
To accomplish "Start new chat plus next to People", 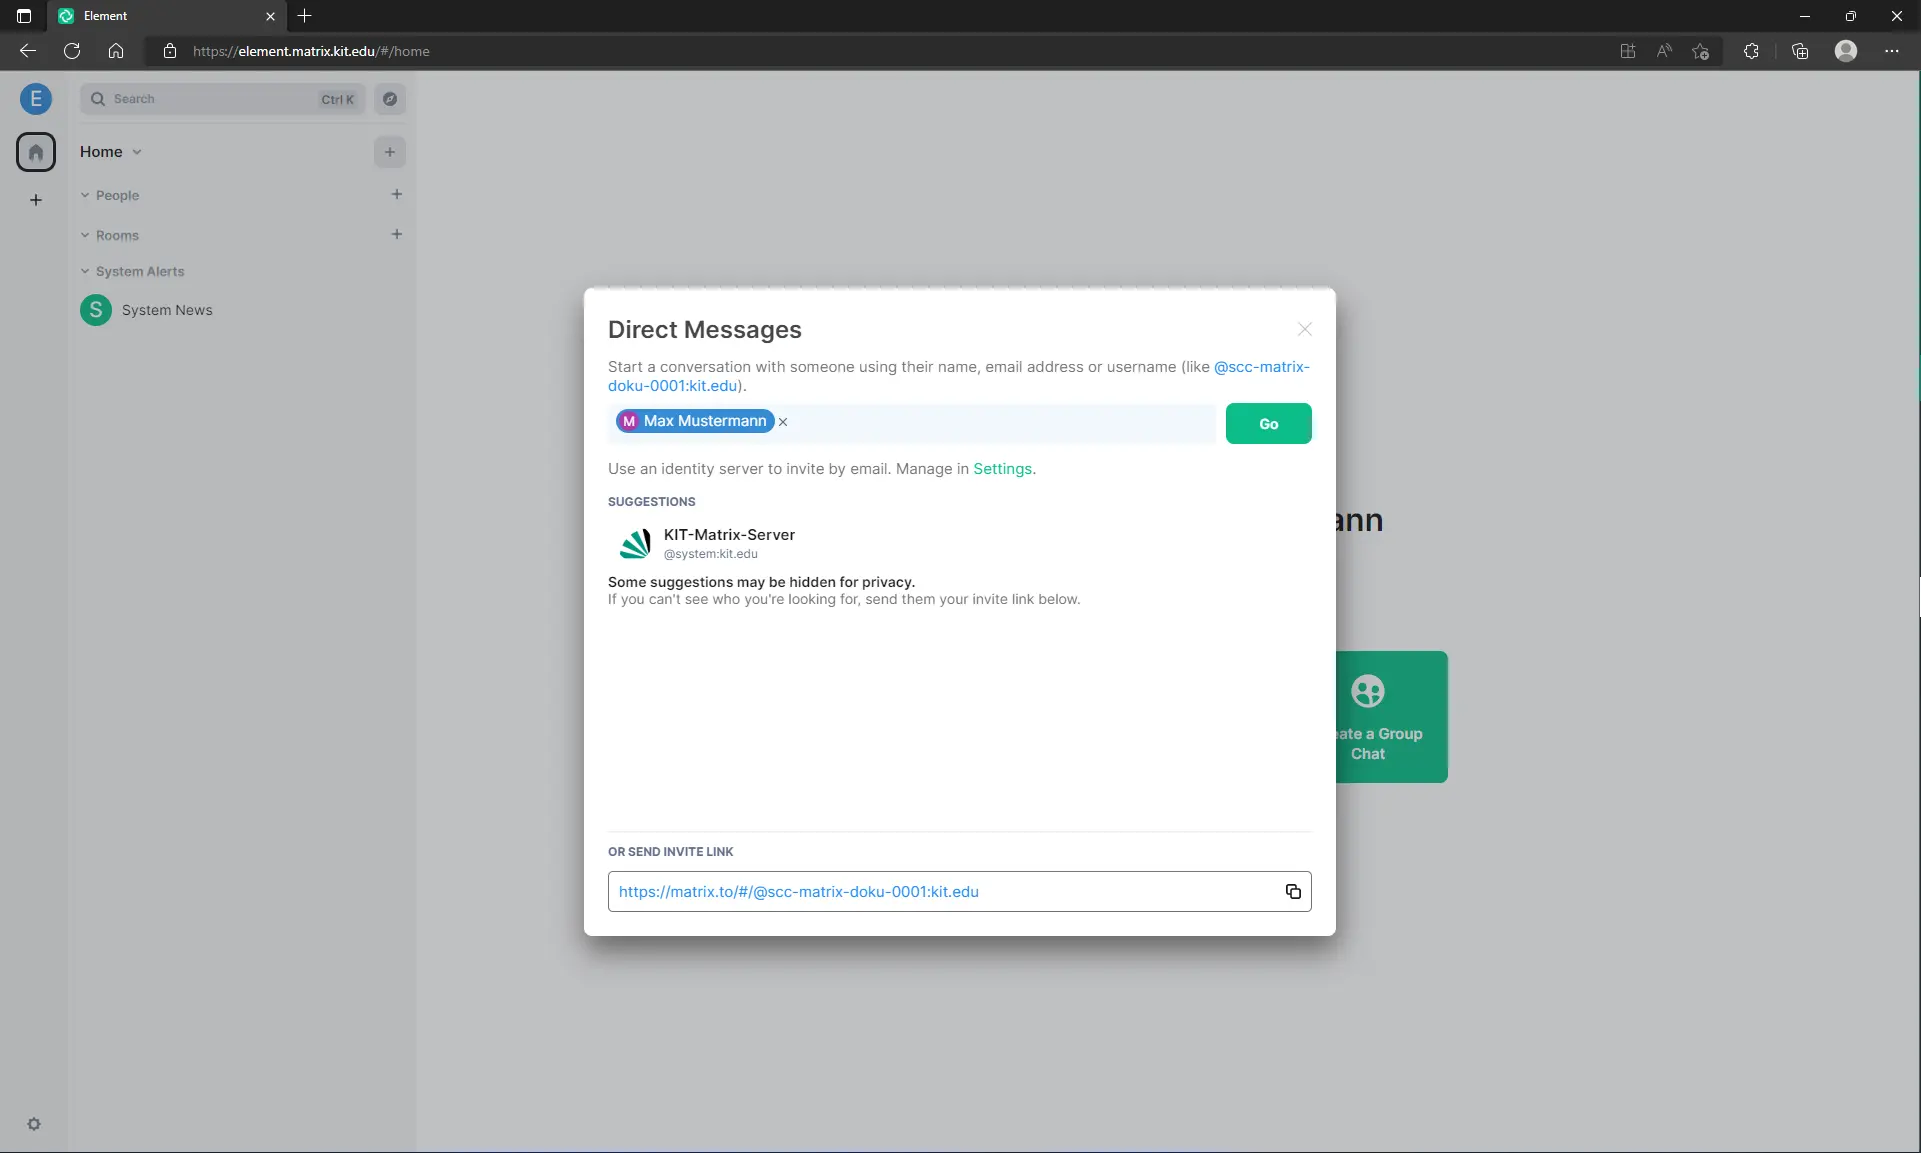I will tap(396, 194).
